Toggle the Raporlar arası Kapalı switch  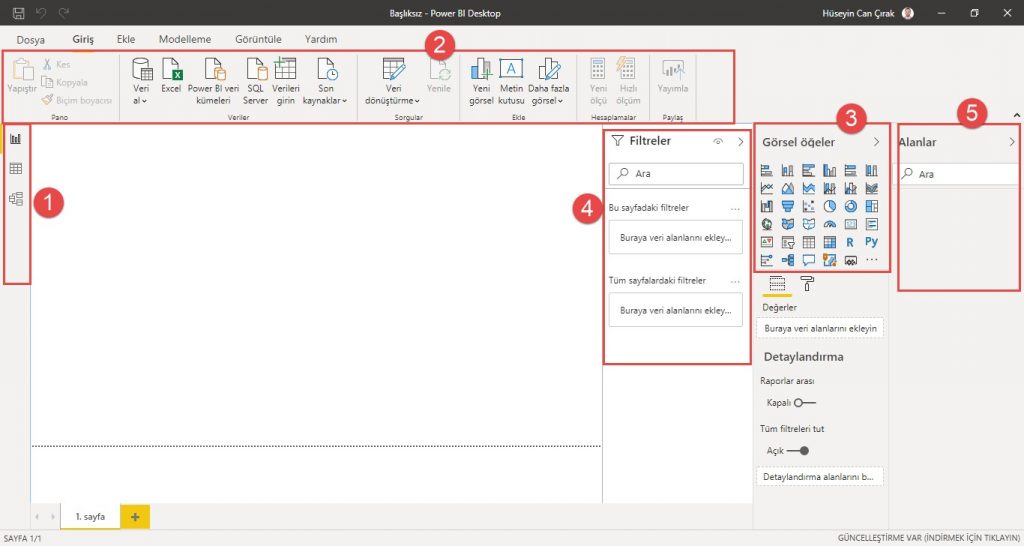tap(805, 403)
